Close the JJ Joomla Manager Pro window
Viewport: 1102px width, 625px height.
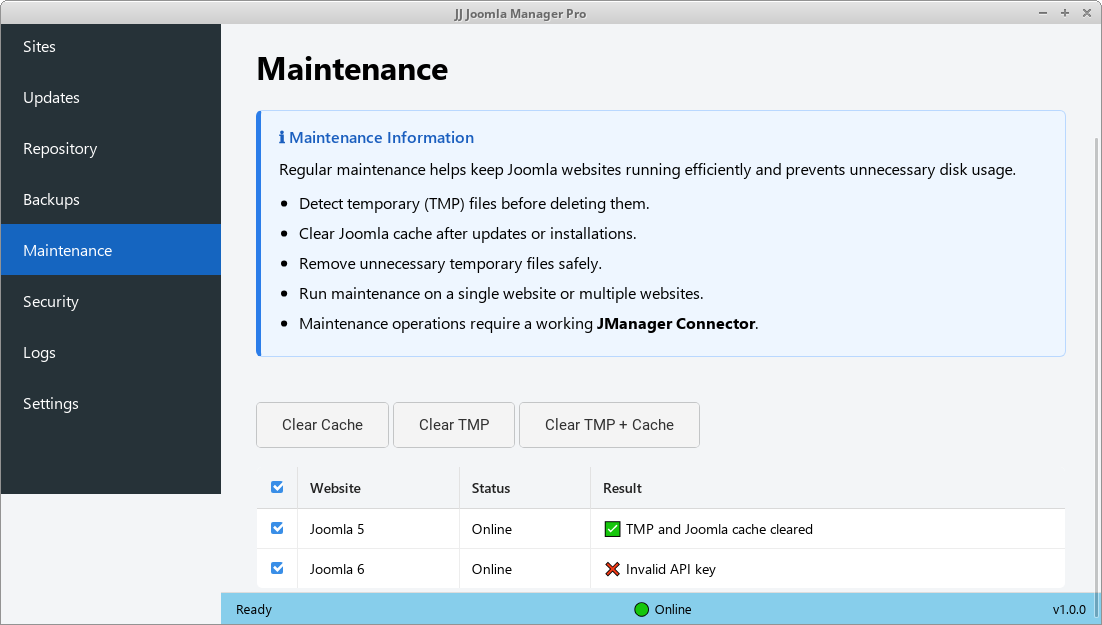pyautogui.click(x=1087, y=13)
